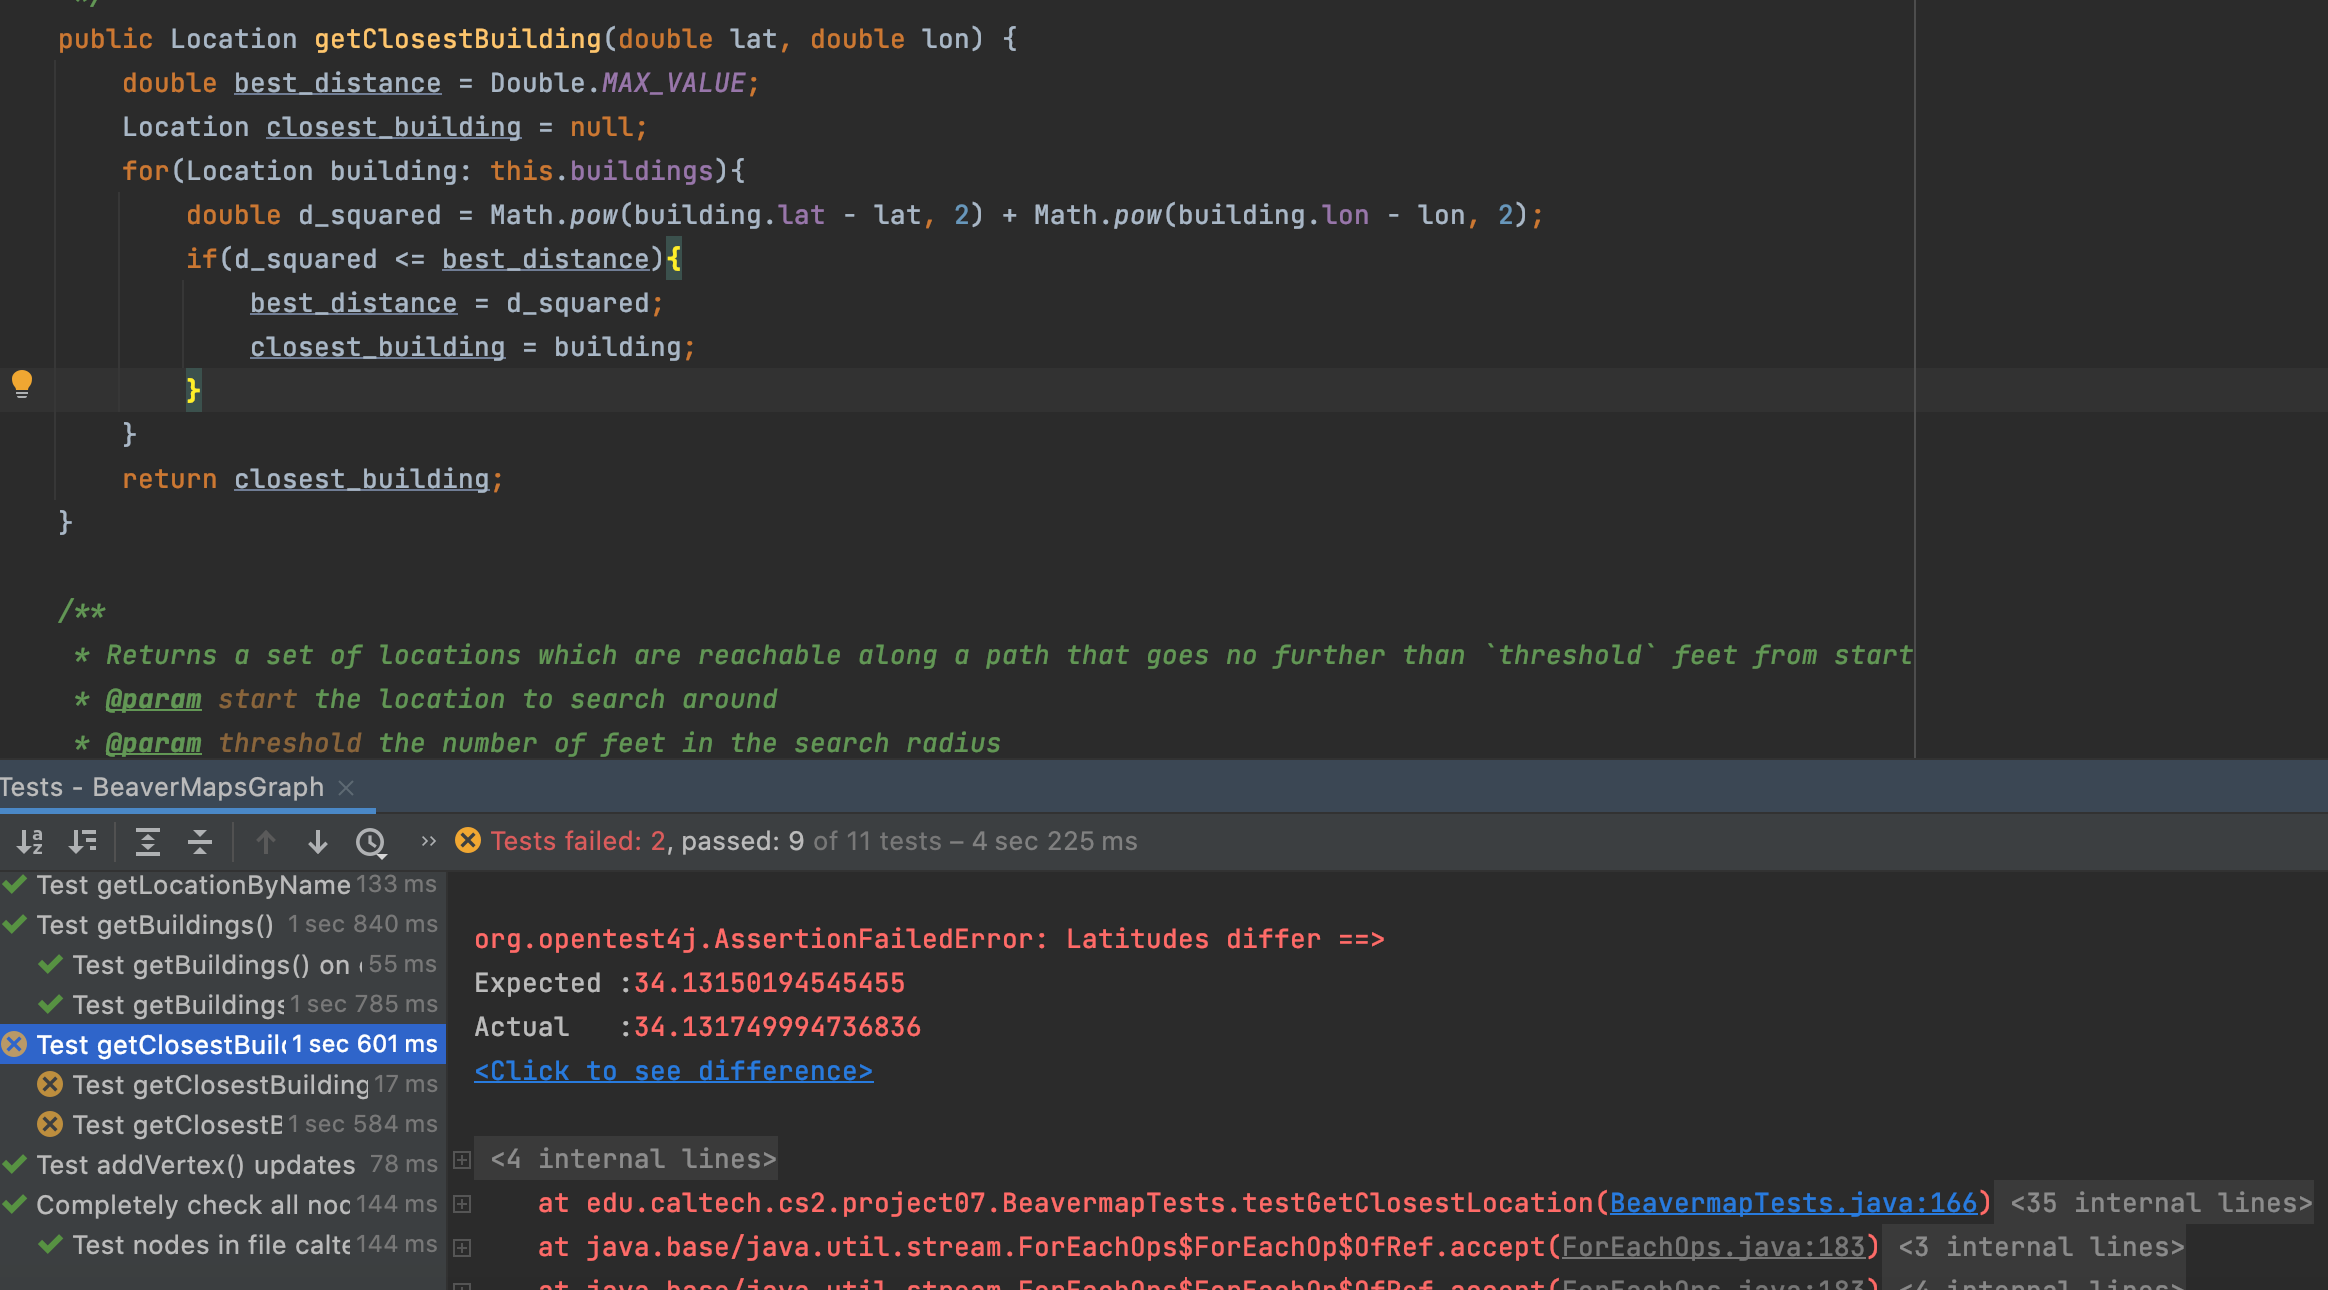Expand the 4 internal lines fold

point(462,1160)
